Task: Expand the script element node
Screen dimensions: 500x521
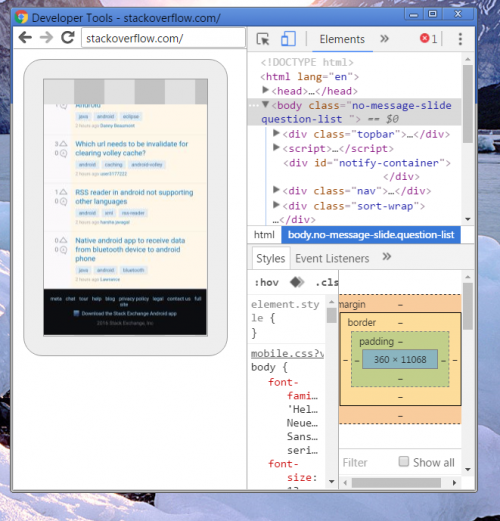Action: coord(276,147)
